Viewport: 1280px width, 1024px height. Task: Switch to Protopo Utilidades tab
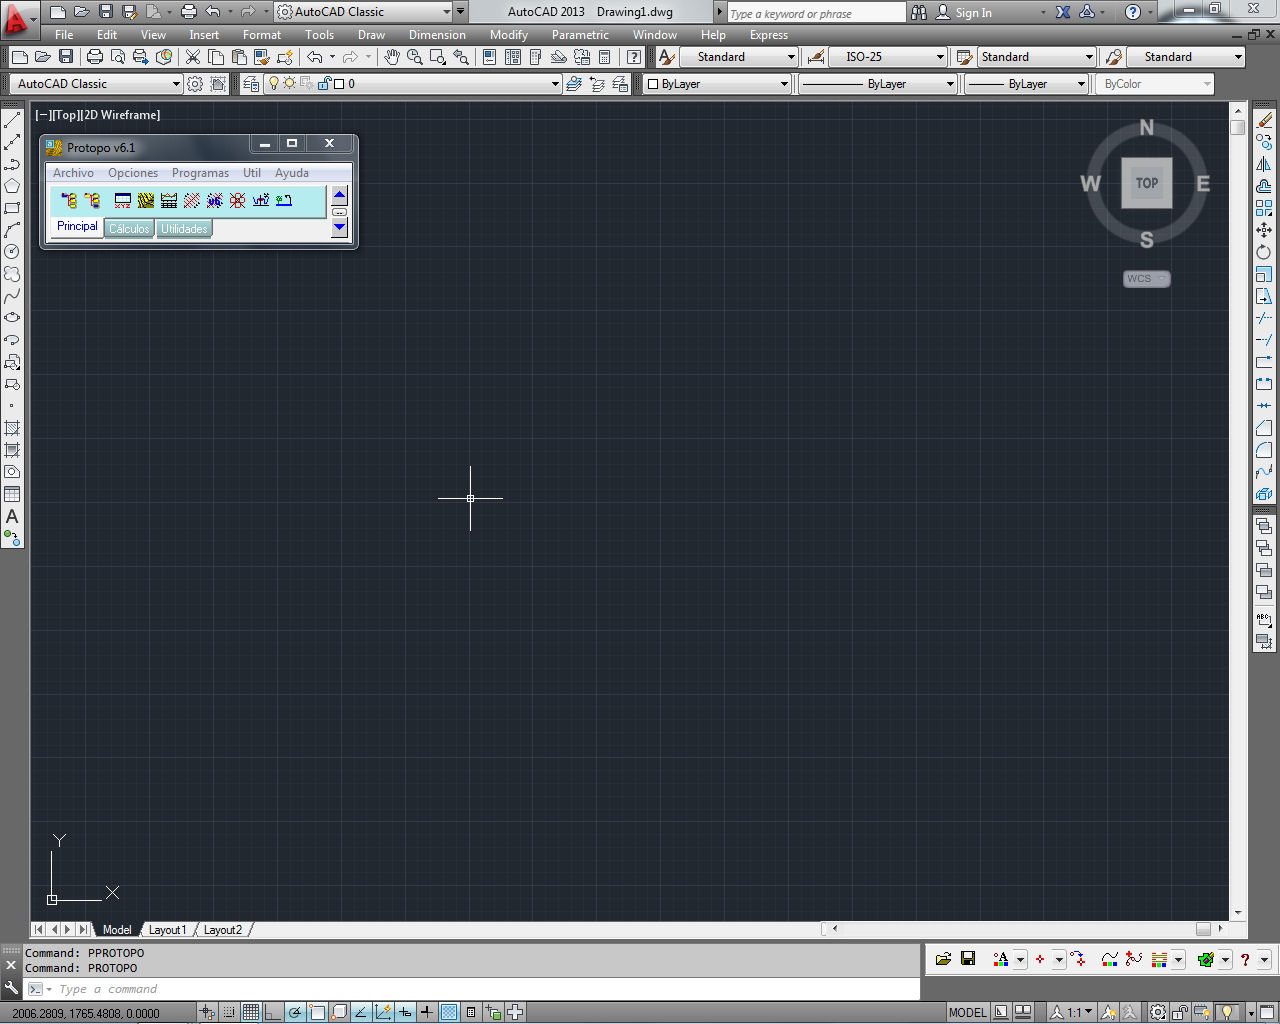click(x=184, y=229)
